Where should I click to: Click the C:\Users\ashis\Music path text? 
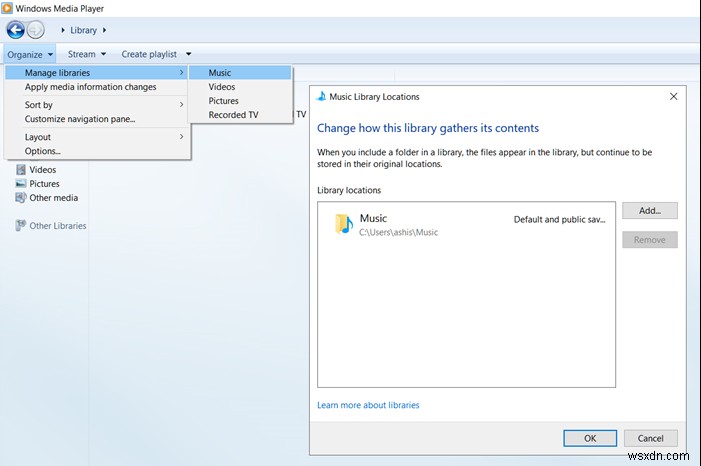coord(398,232)
